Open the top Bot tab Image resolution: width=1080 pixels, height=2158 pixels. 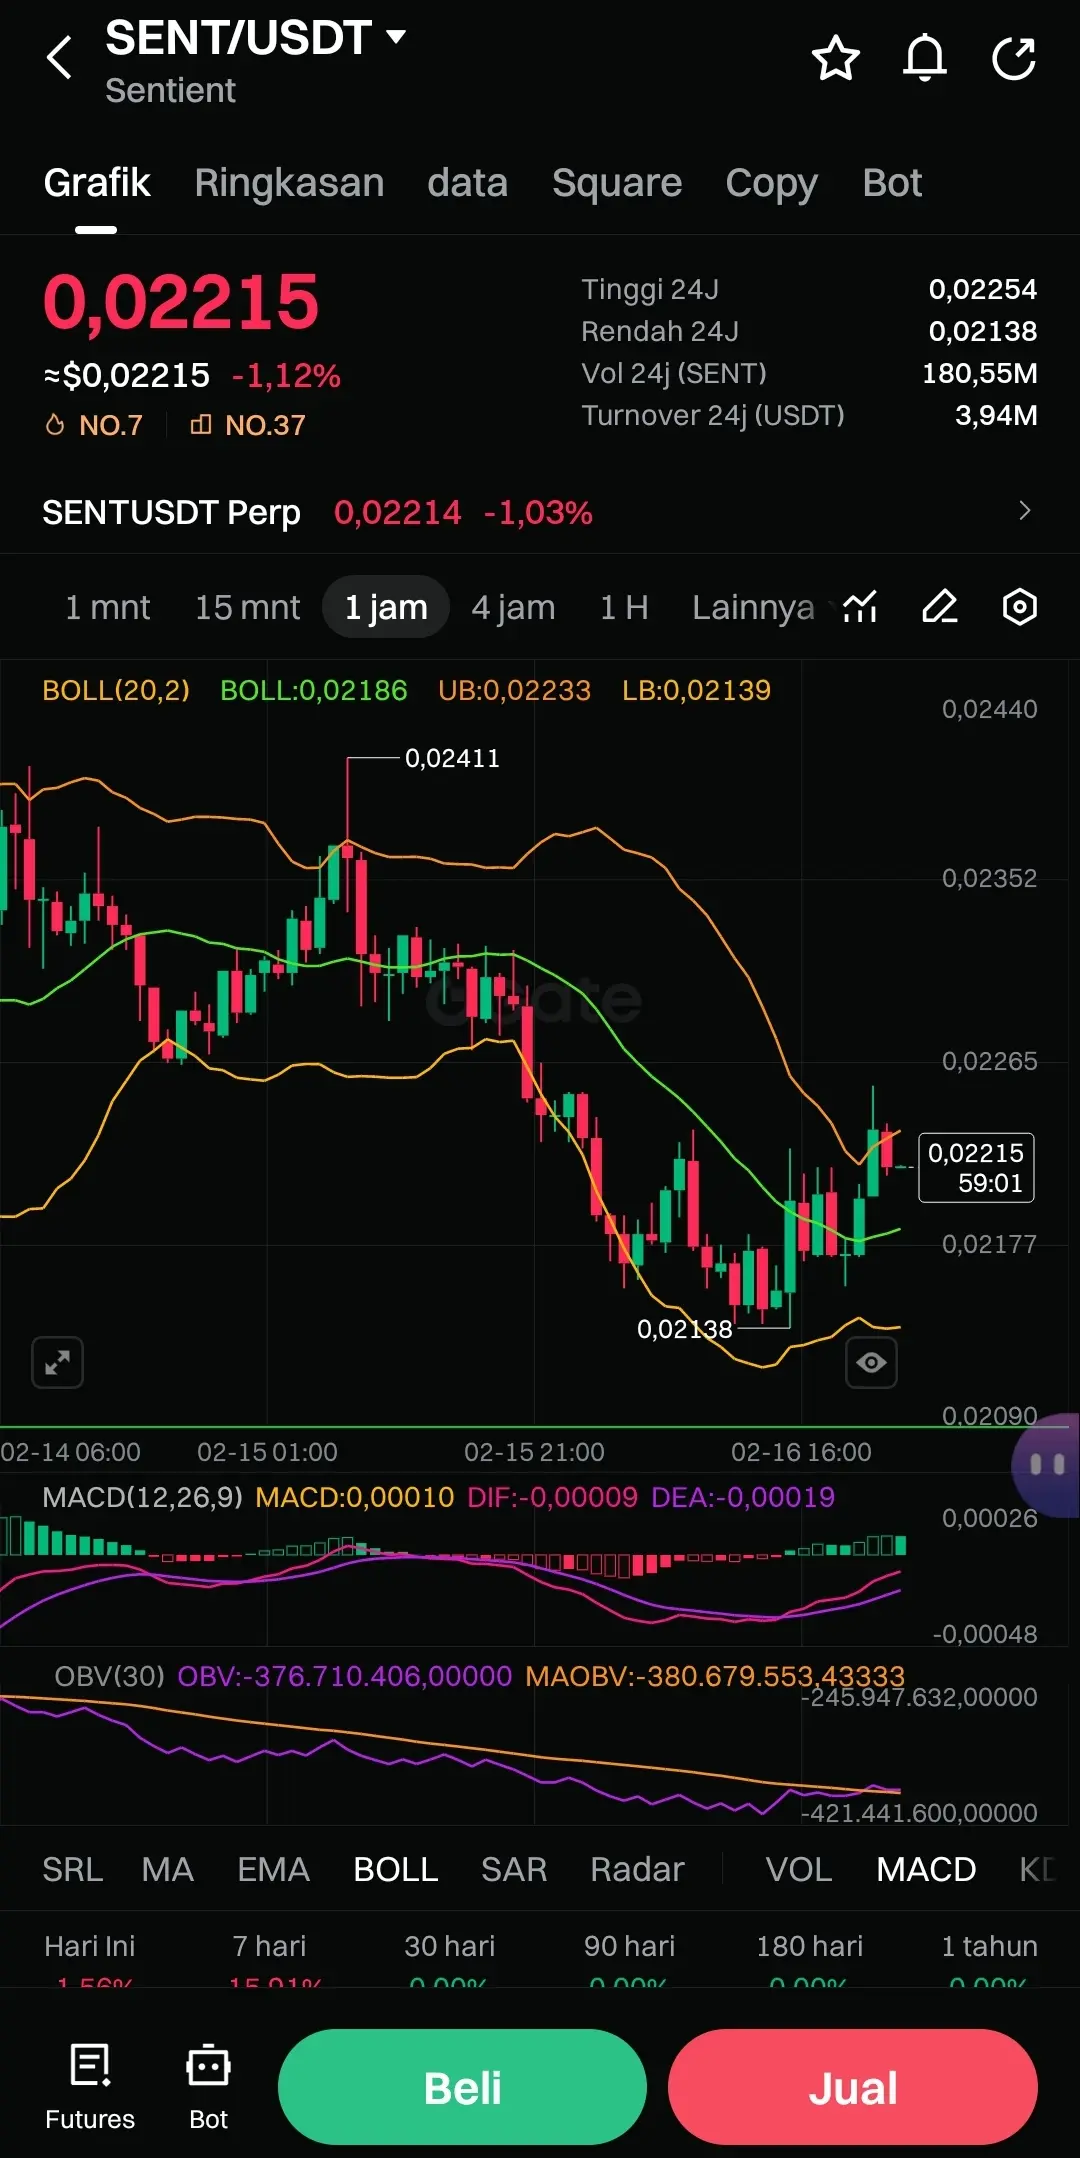click(x=892, y=183)
